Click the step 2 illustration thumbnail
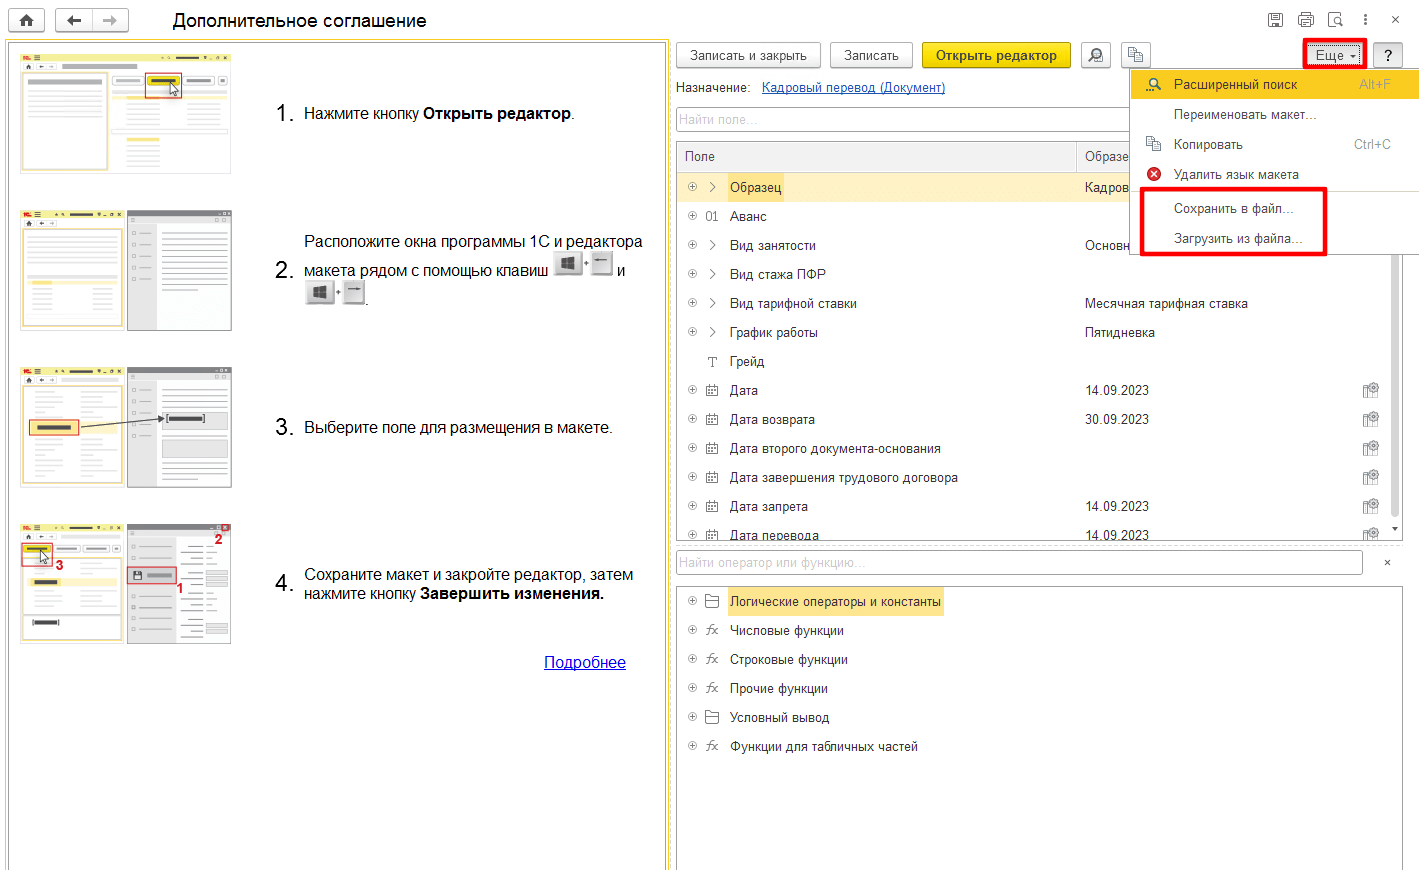This screenshot has height=870, width=1419. (x=126, y=270)
